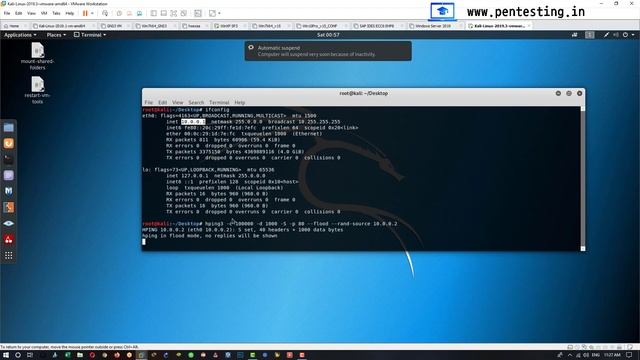640x360 pixels.
Task: Open the VMware View menu
Action: click(x=31, y=13)
